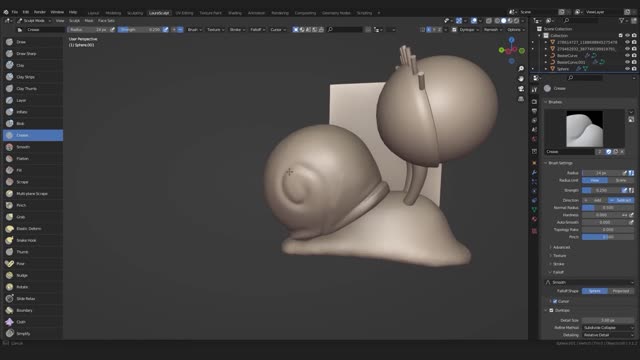Viewport: 640px width, 360px height.
Task: Click the viewport zoom magnifier icon
Action: click(x=521, y=69)
